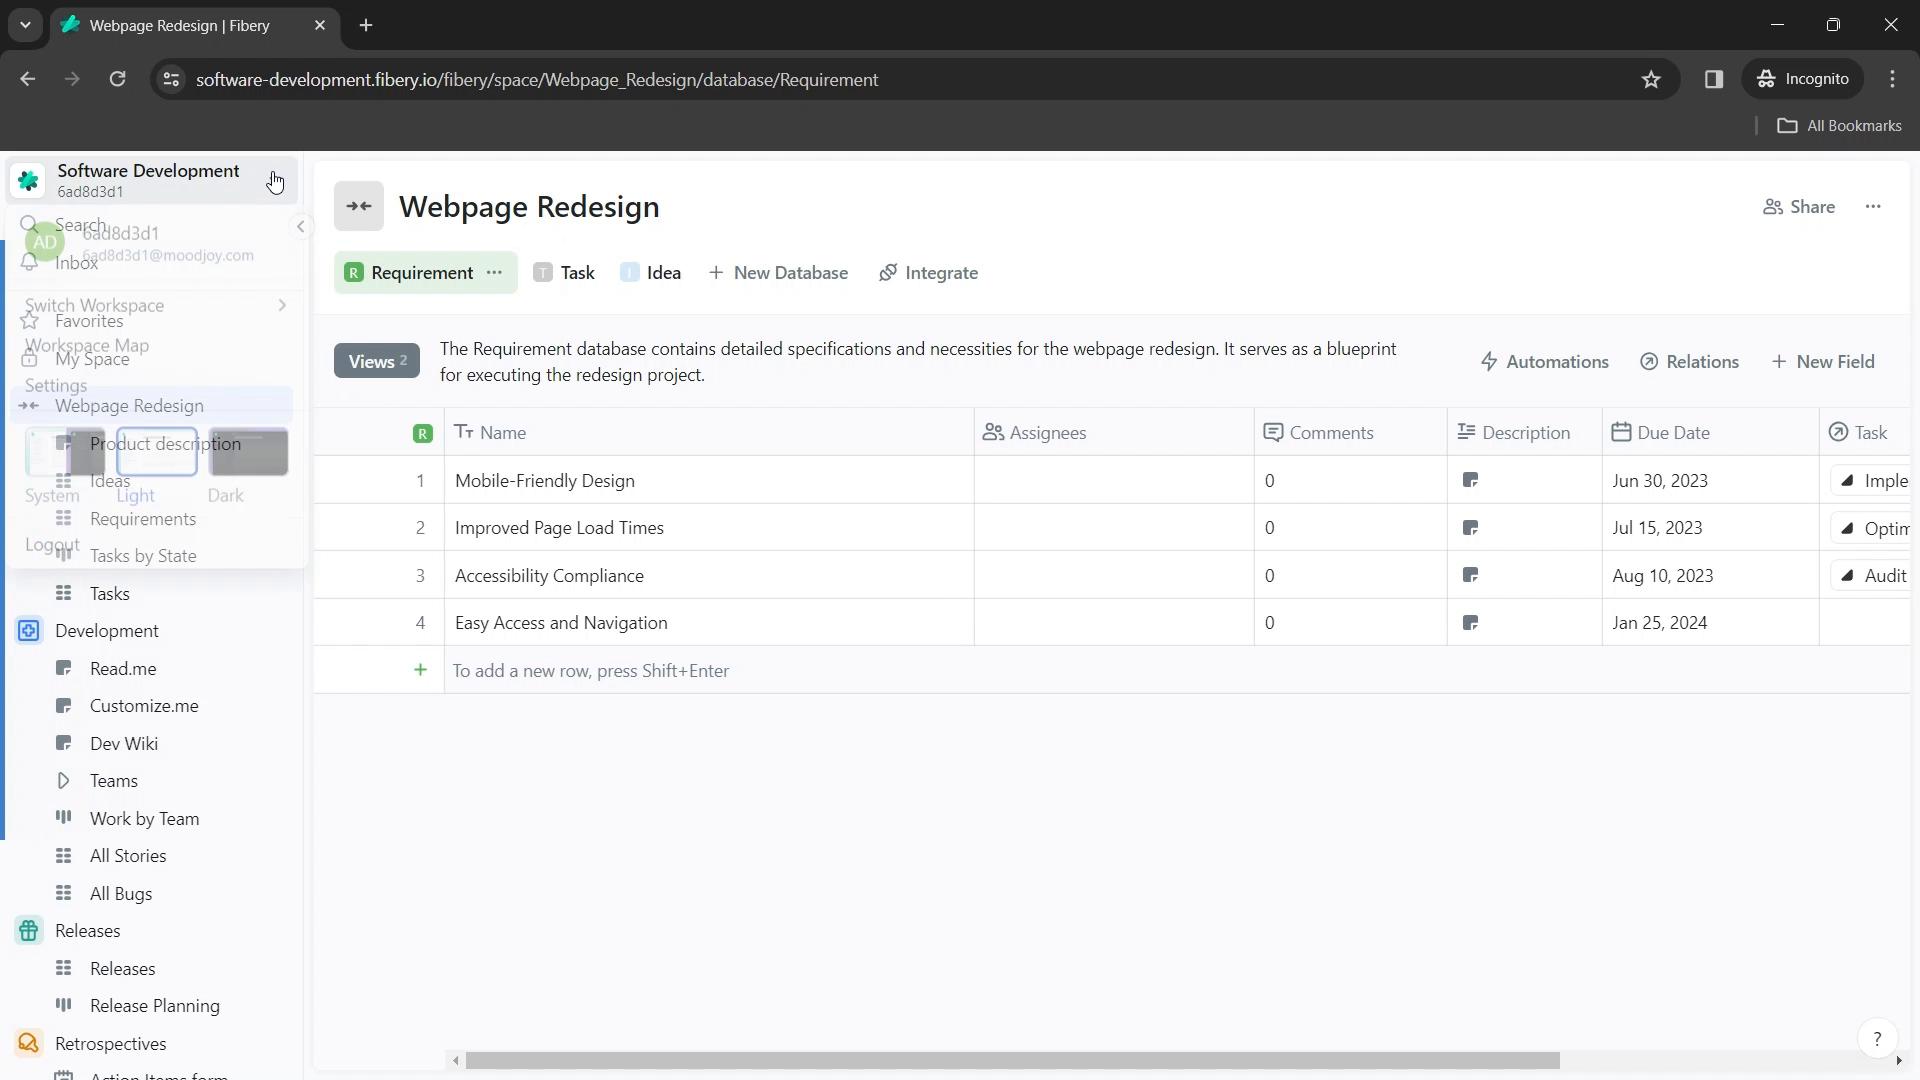Enable the Incognito mode indicator
The width and height of the screenshot is (1920, 1080).
pos(1808,79)
